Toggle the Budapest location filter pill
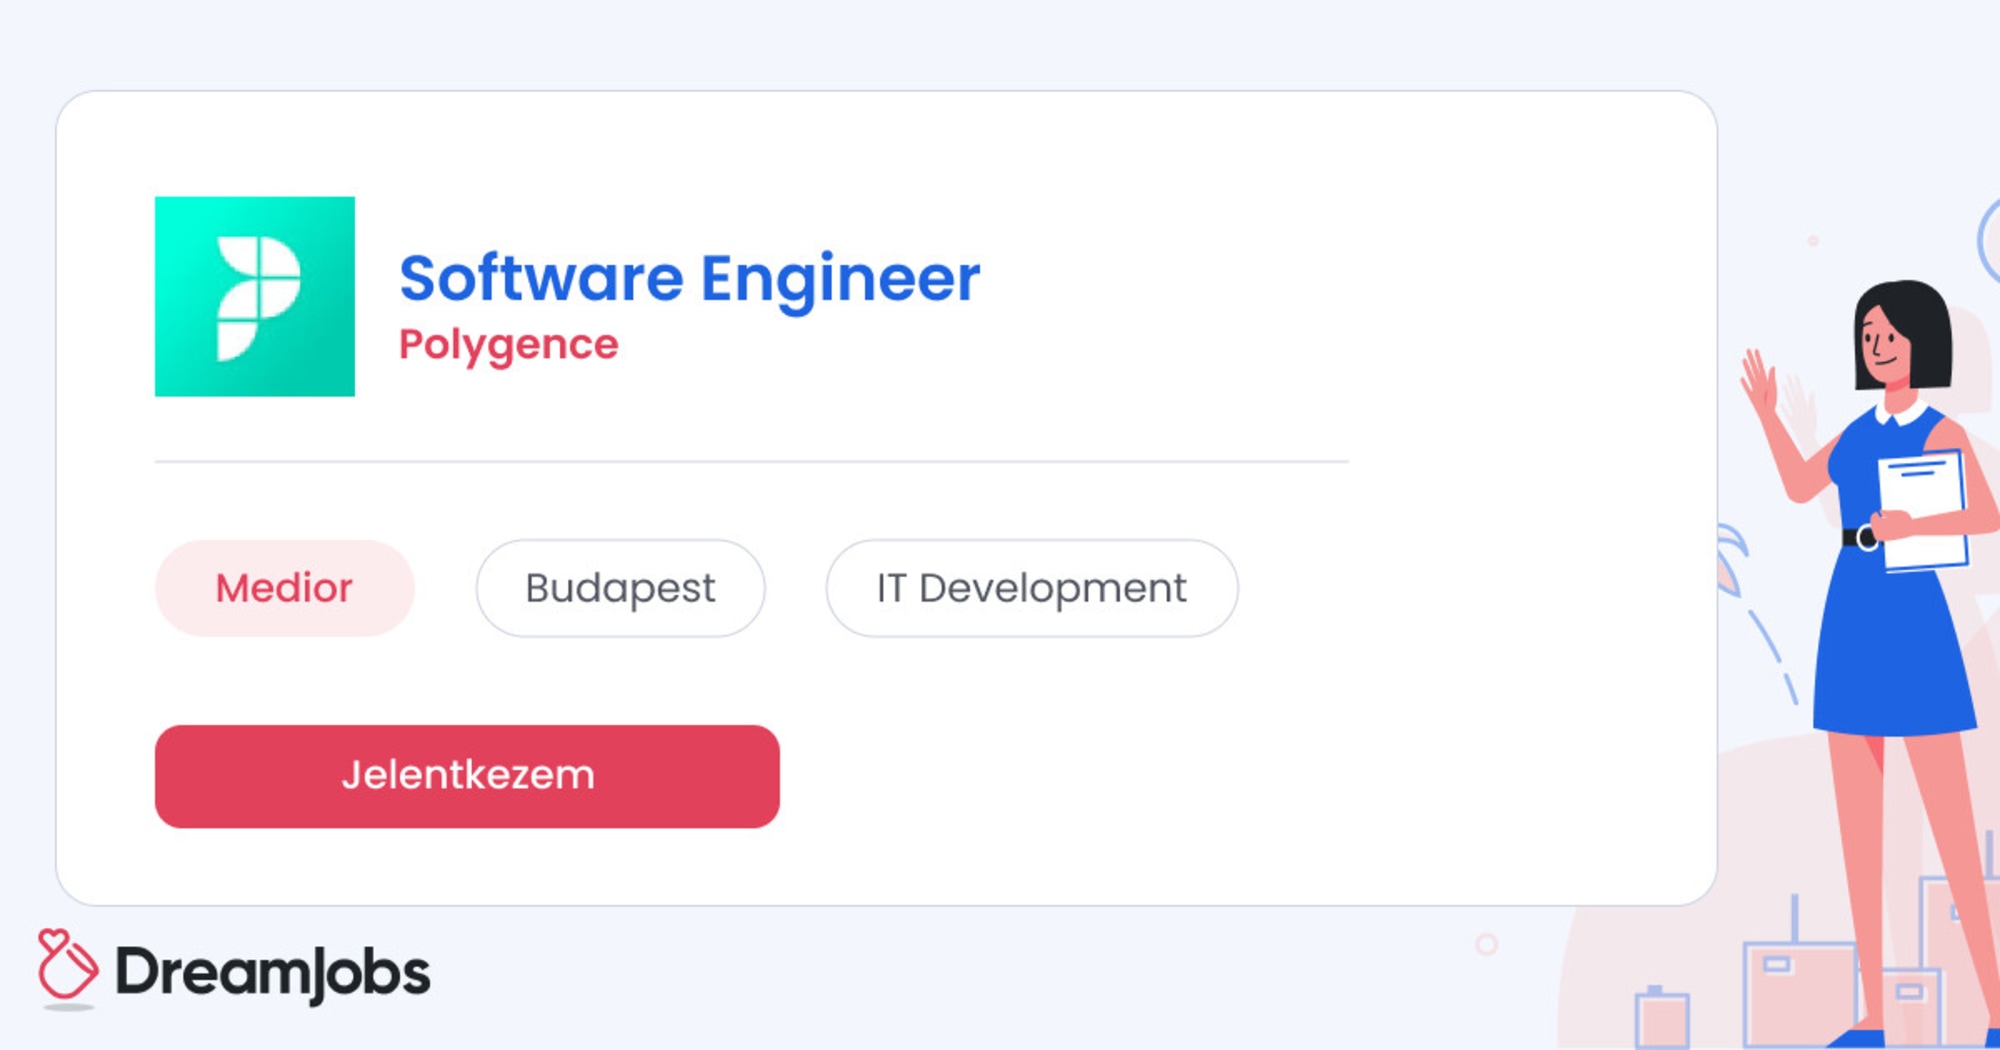 point(619,588)
